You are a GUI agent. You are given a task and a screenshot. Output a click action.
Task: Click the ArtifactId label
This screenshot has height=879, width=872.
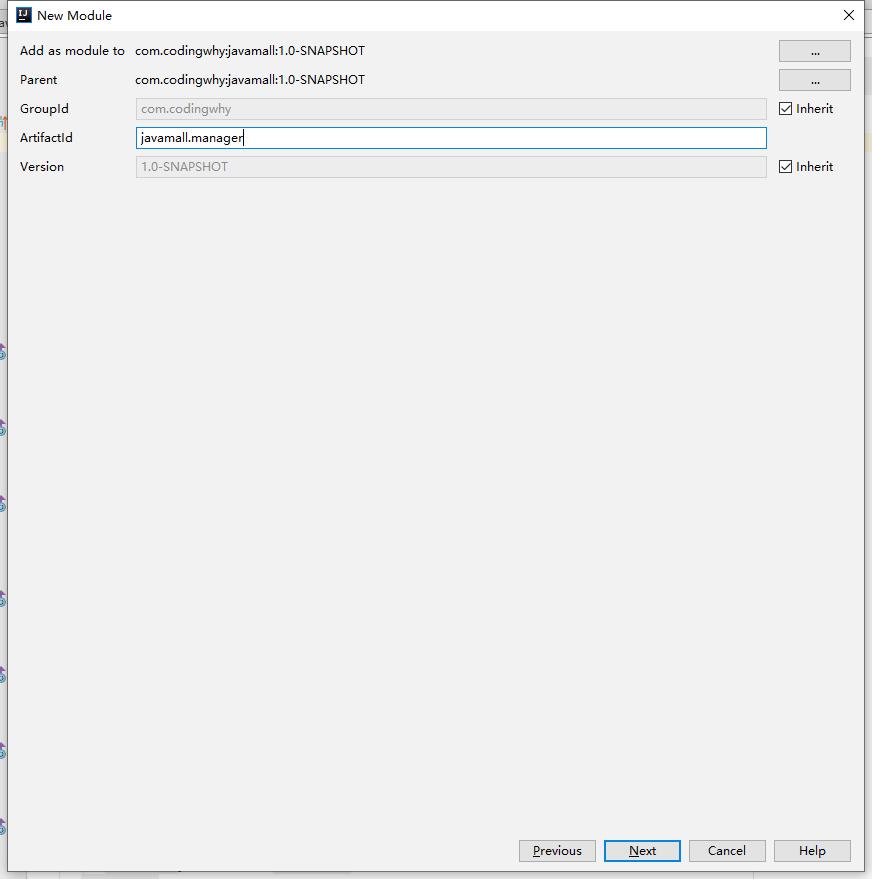(46, 138)
